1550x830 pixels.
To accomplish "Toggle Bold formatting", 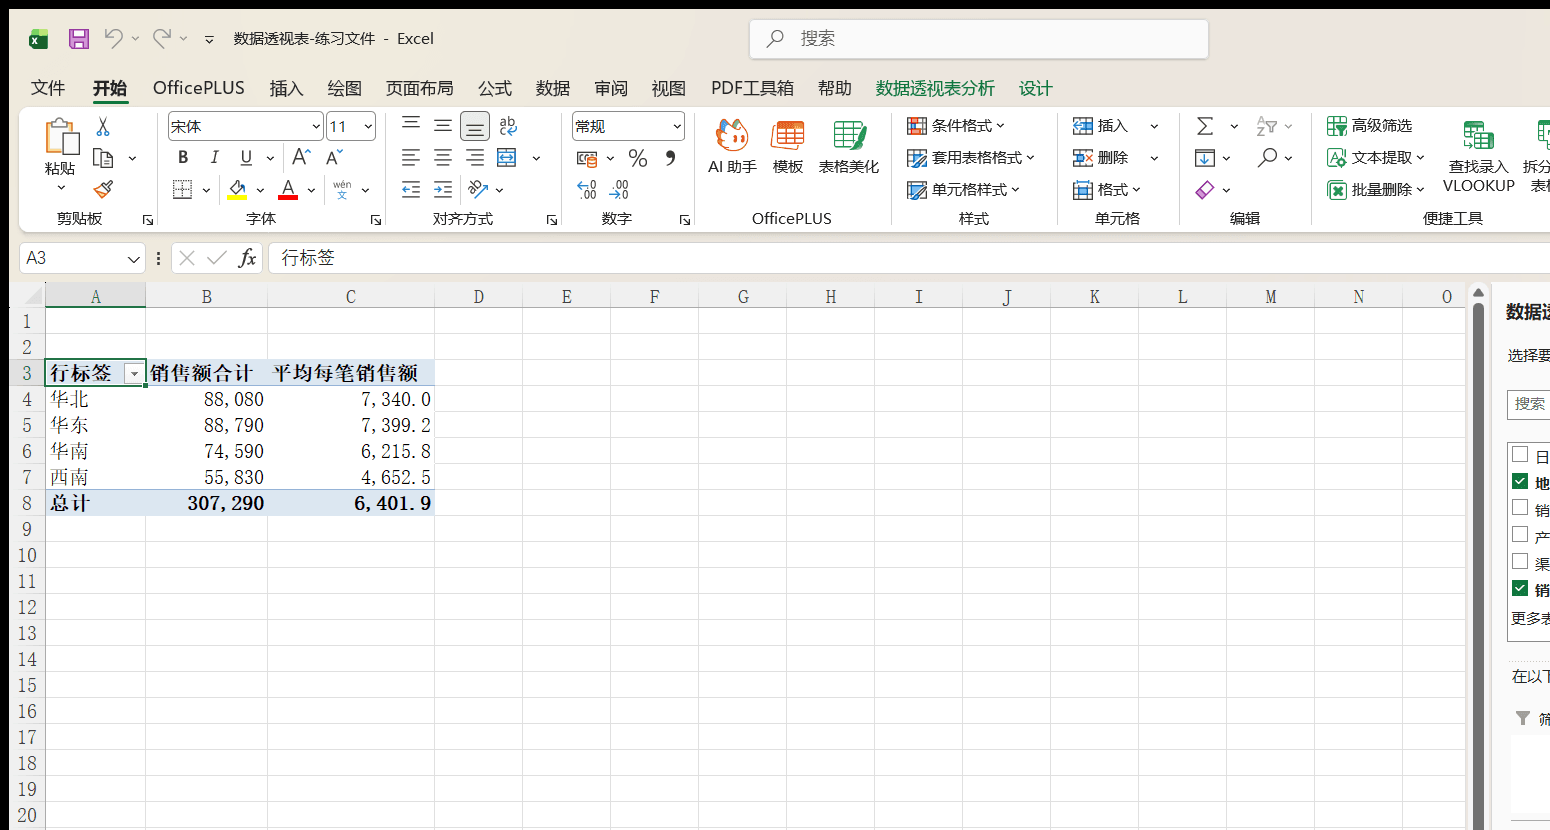I will tap(183, 158).
